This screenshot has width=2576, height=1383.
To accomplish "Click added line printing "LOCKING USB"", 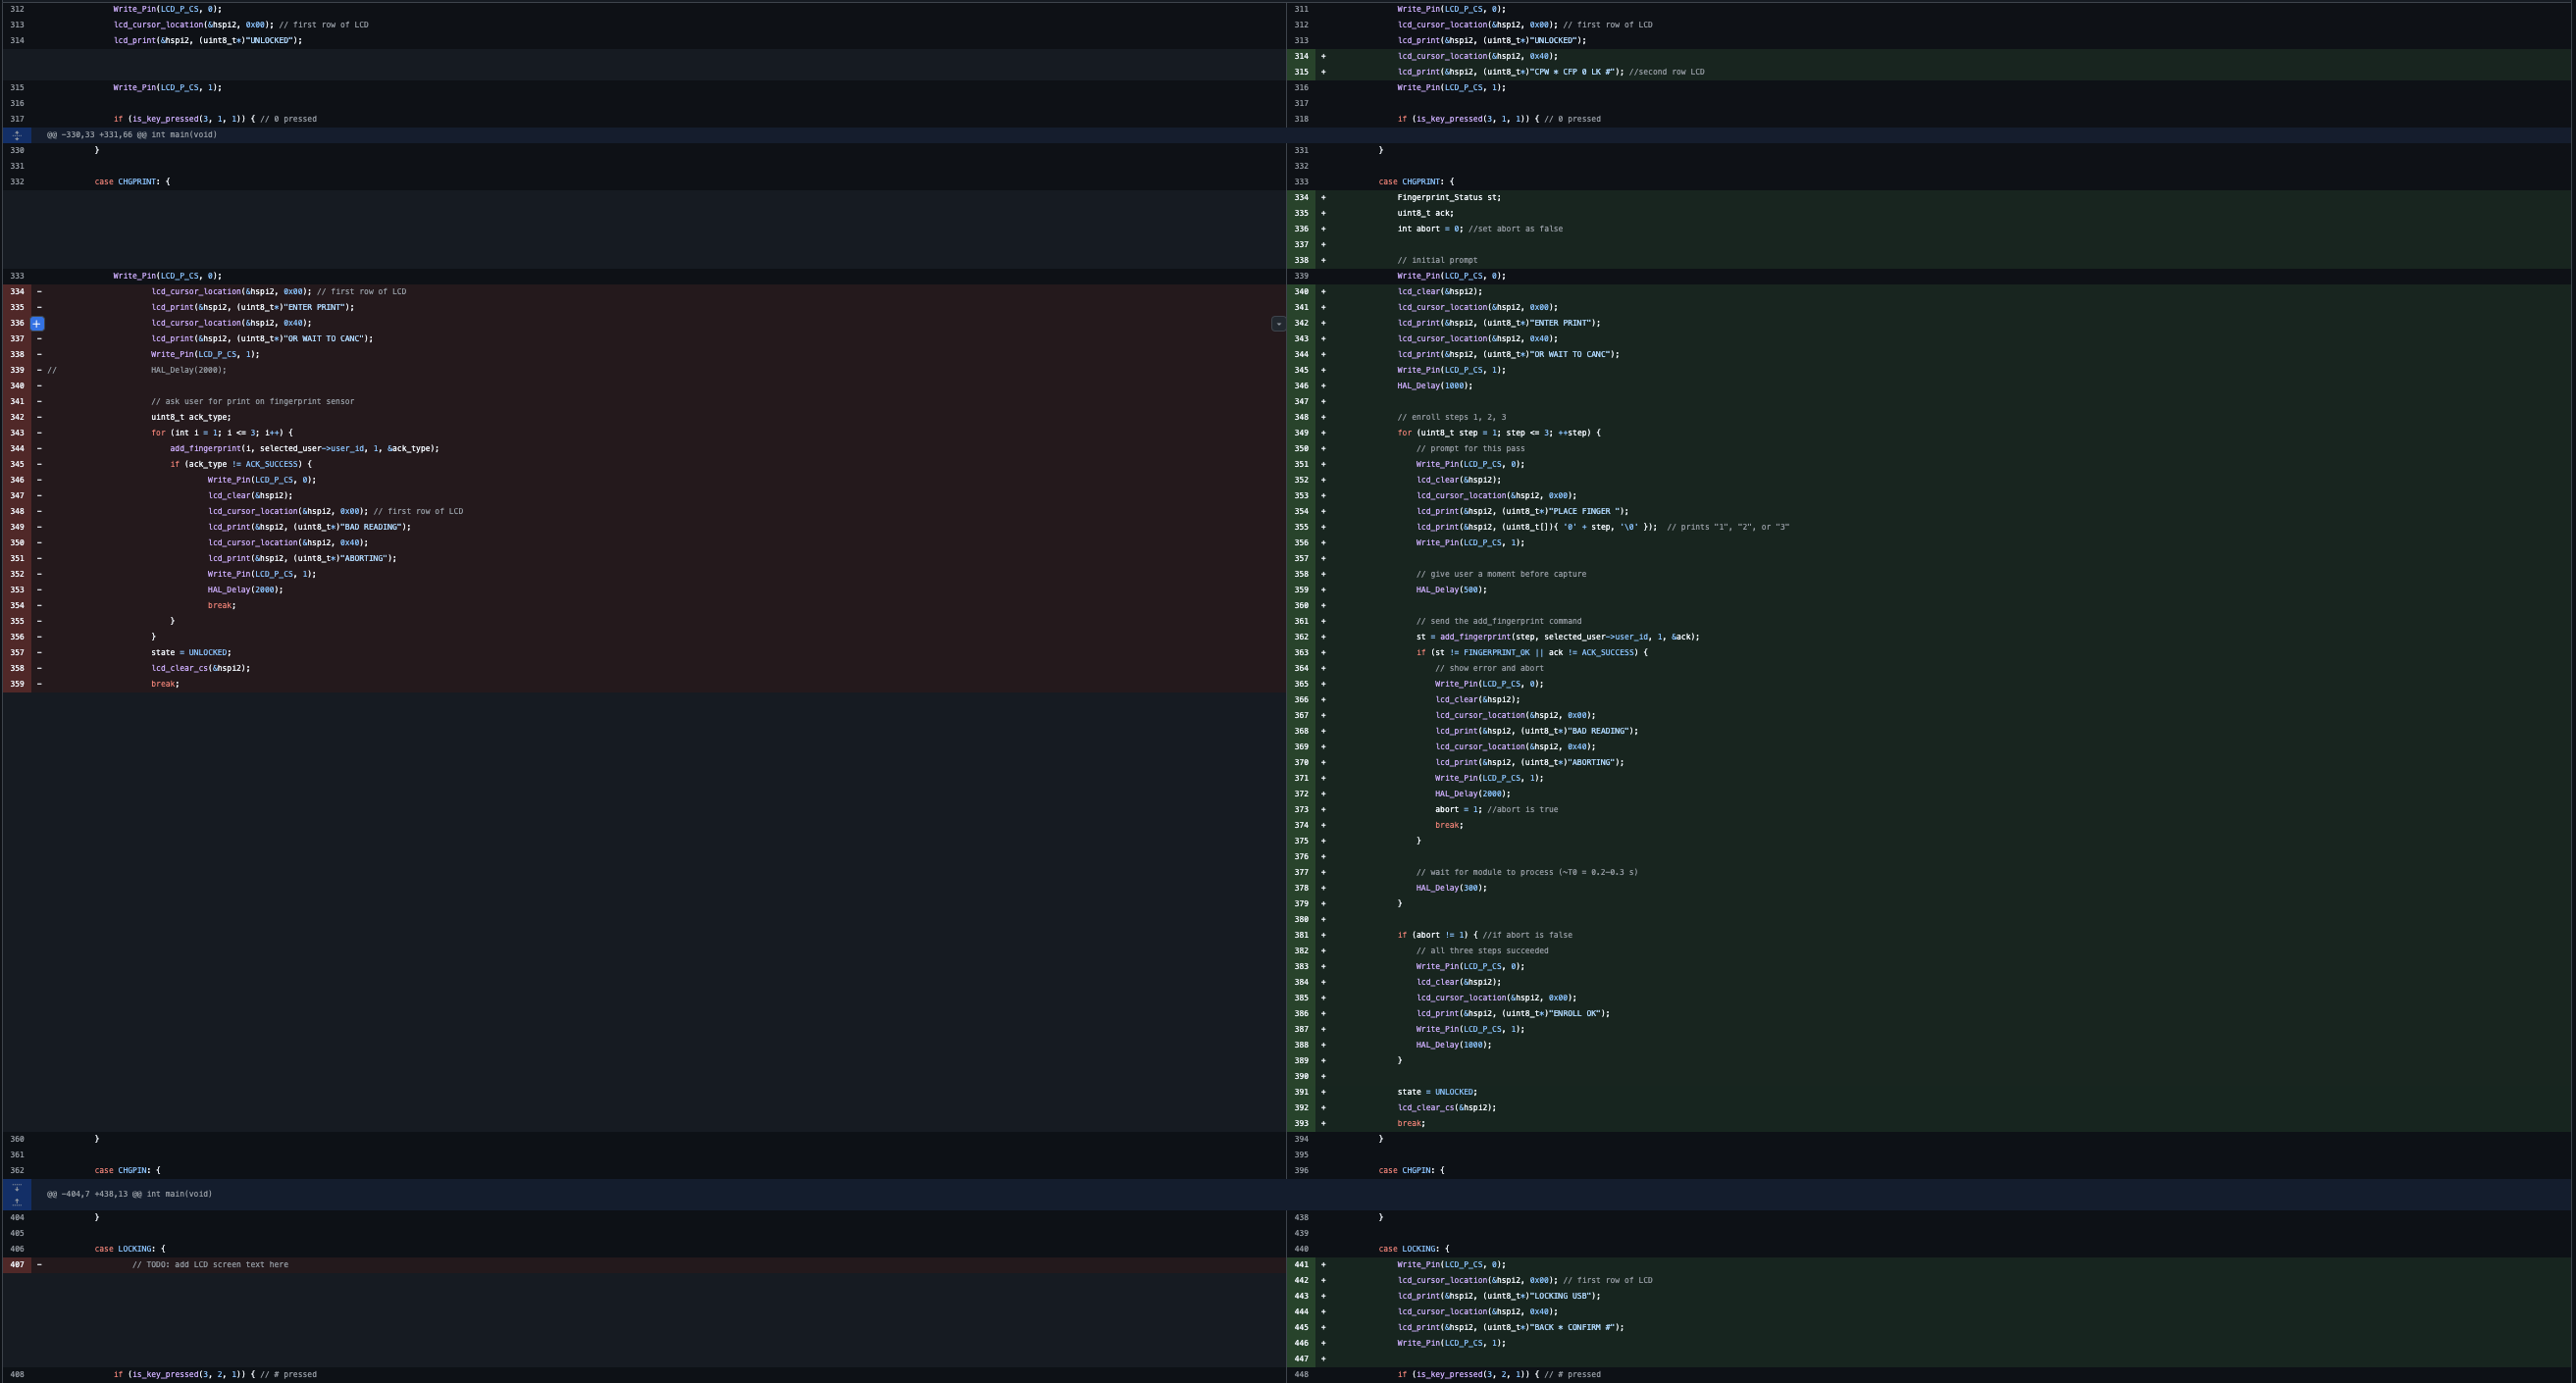I will [1498, 1296].
